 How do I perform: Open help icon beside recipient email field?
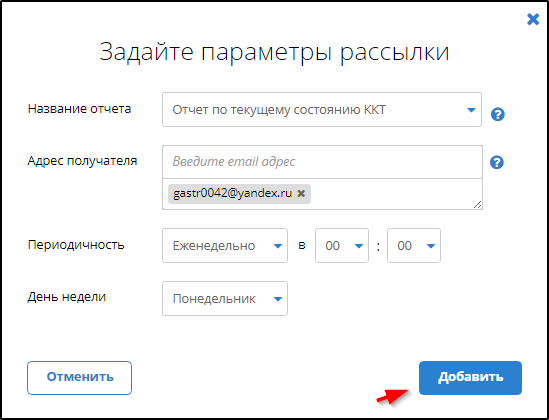(x=497, y=162)
